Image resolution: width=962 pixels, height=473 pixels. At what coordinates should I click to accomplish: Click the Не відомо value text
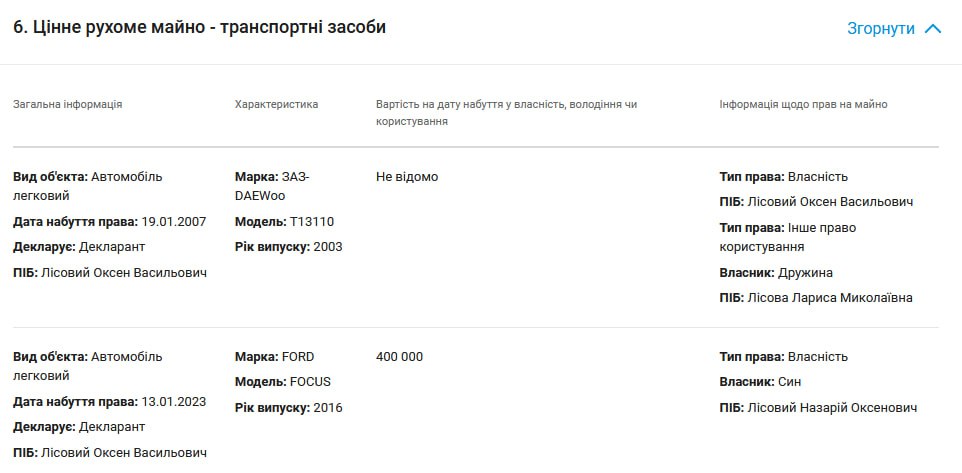[407, 177]
